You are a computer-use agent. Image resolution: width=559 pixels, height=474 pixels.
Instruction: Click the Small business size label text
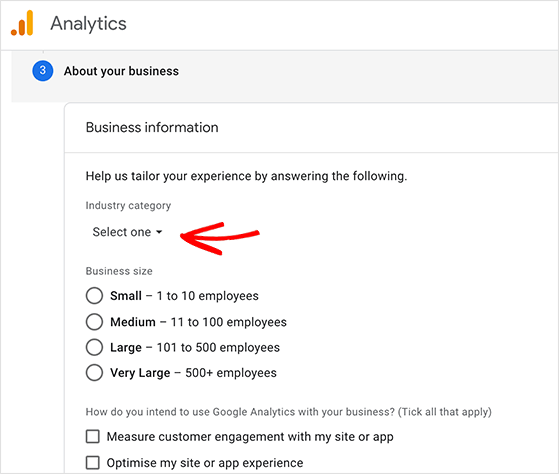point(126,296)
